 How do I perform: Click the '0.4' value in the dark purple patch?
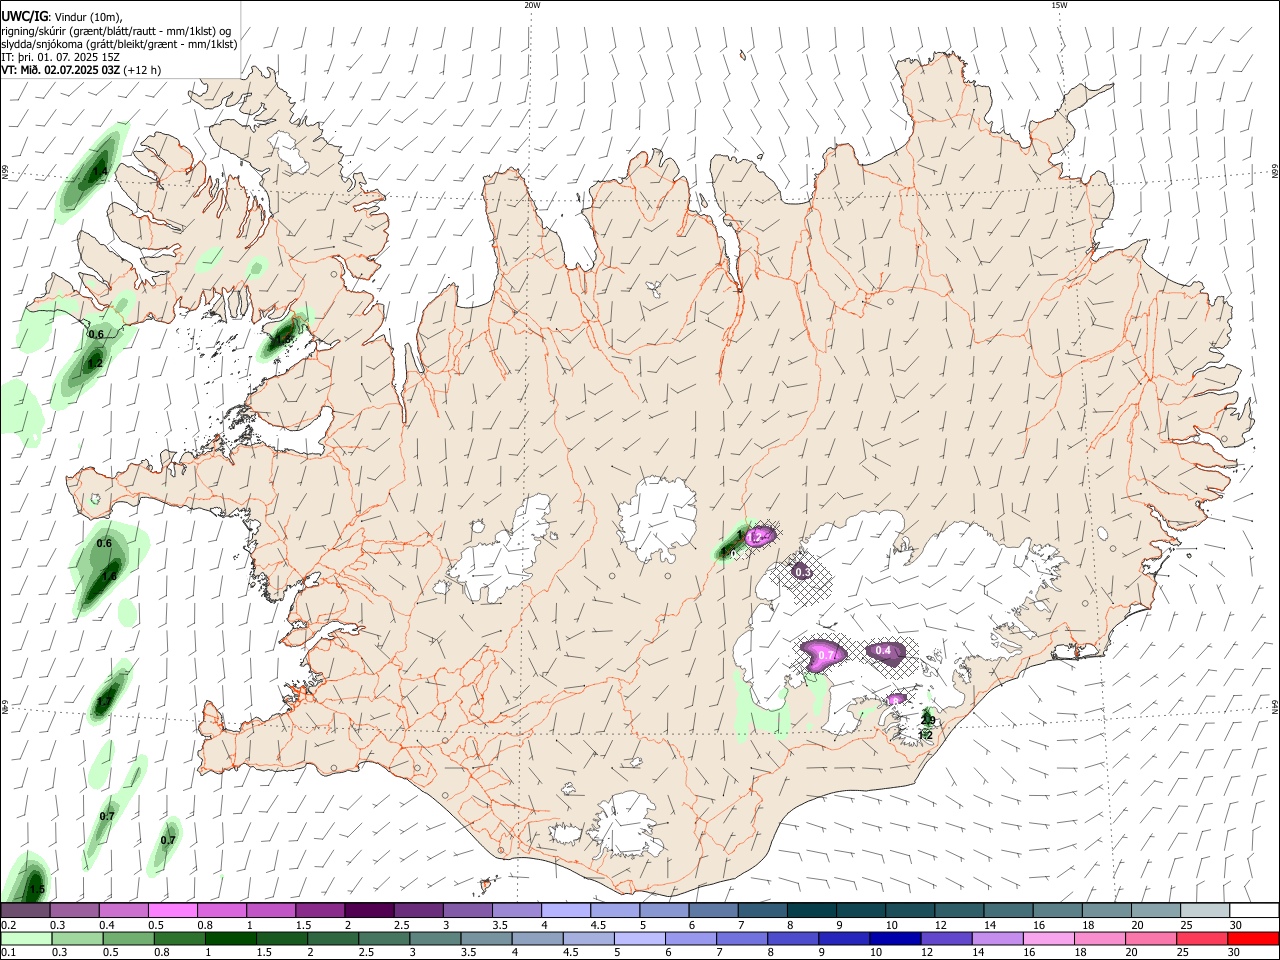[883, 651]
